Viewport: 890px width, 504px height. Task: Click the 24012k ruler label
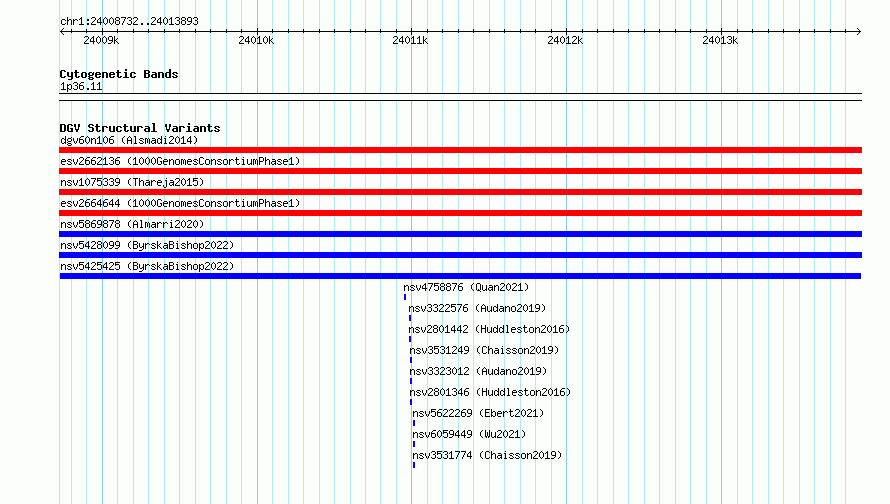(x=565, y=40)
